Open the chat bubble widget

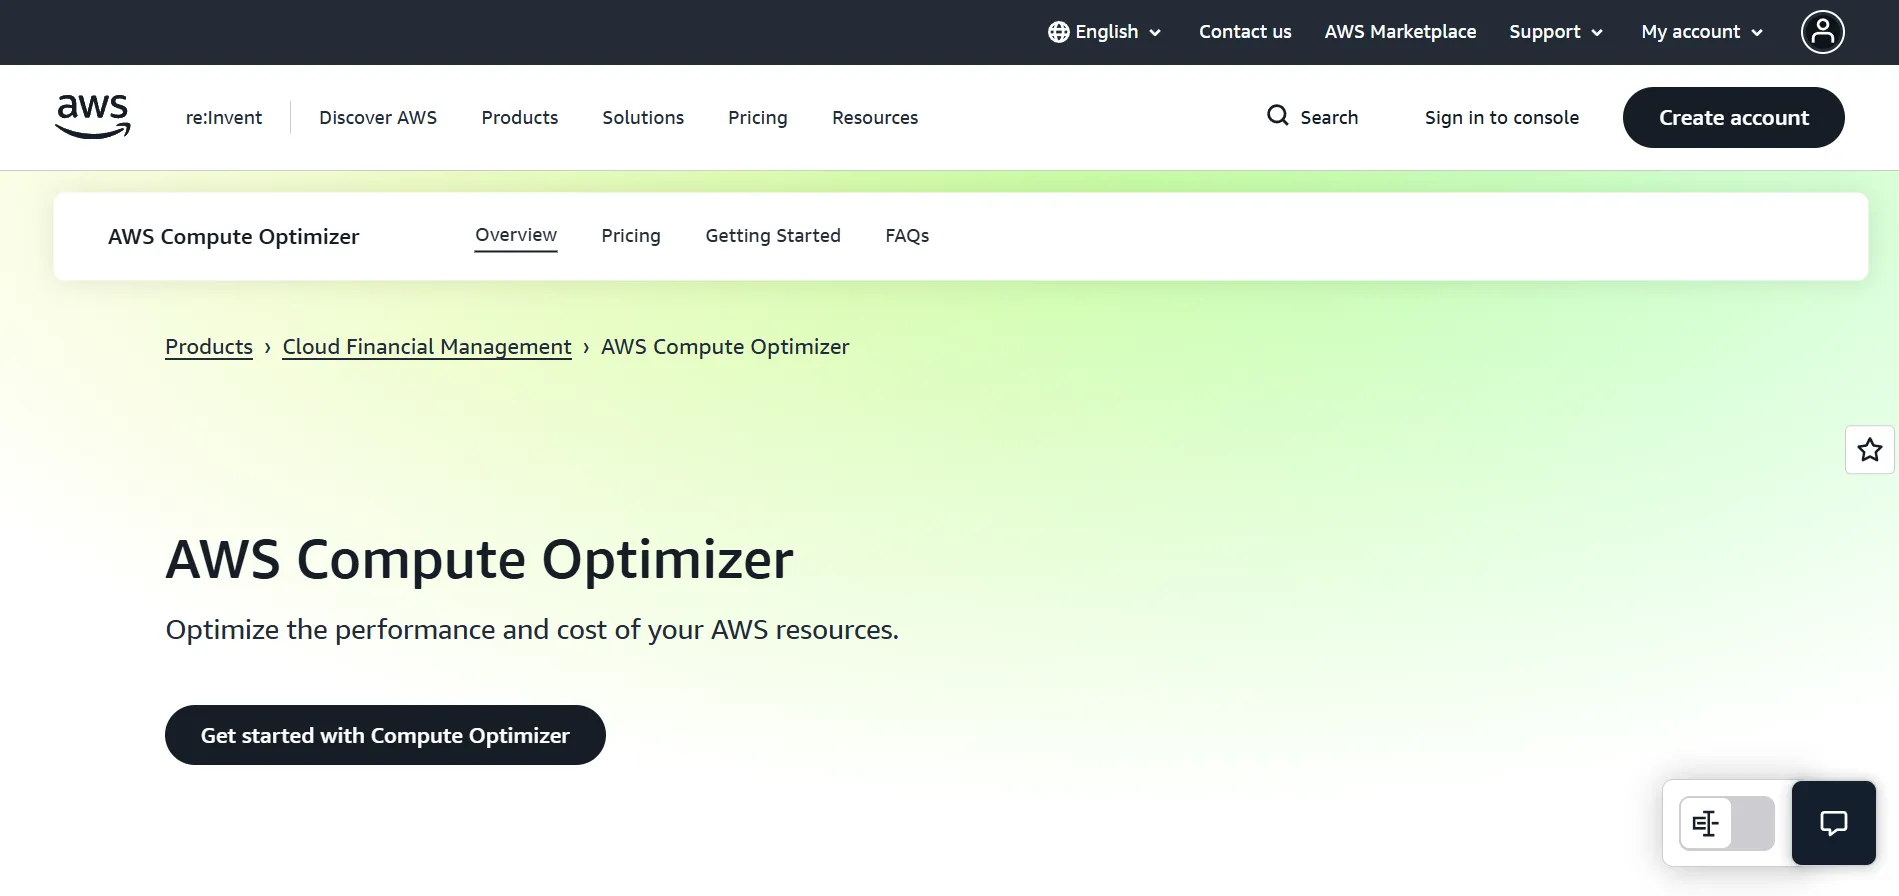[1833, 823]
